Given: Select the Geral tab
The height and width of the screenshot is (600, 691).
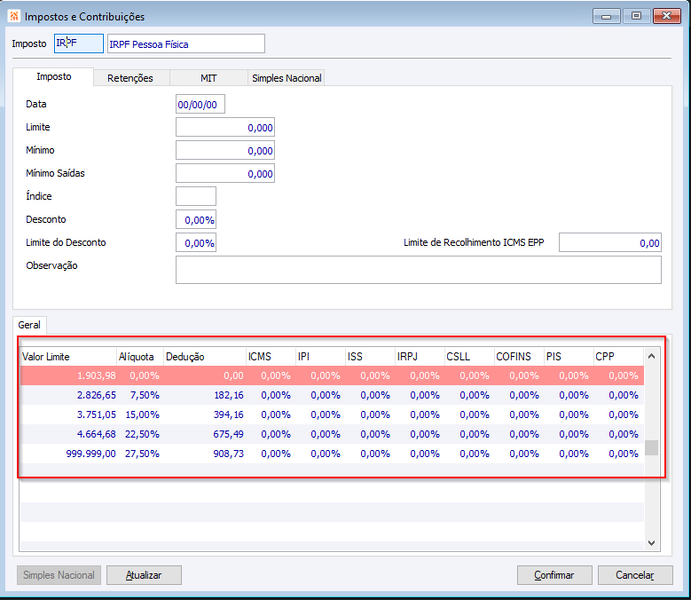Looking at the screenshot, I should (x=29, y=325).
